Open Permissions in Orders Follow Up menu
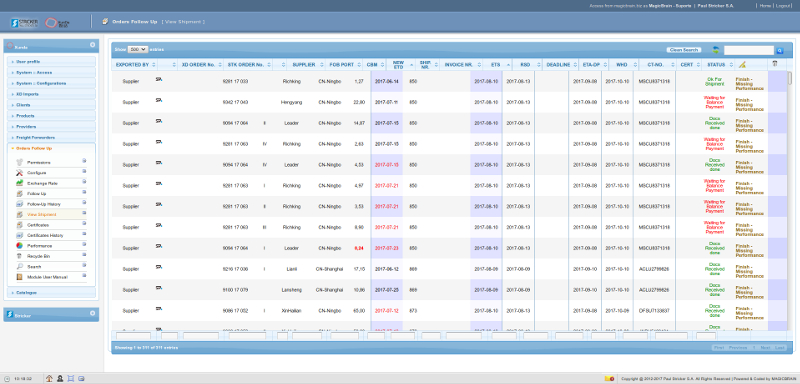The height and width of the screenshot is (384, 800). pyautogui.click(x=39, y=162)
